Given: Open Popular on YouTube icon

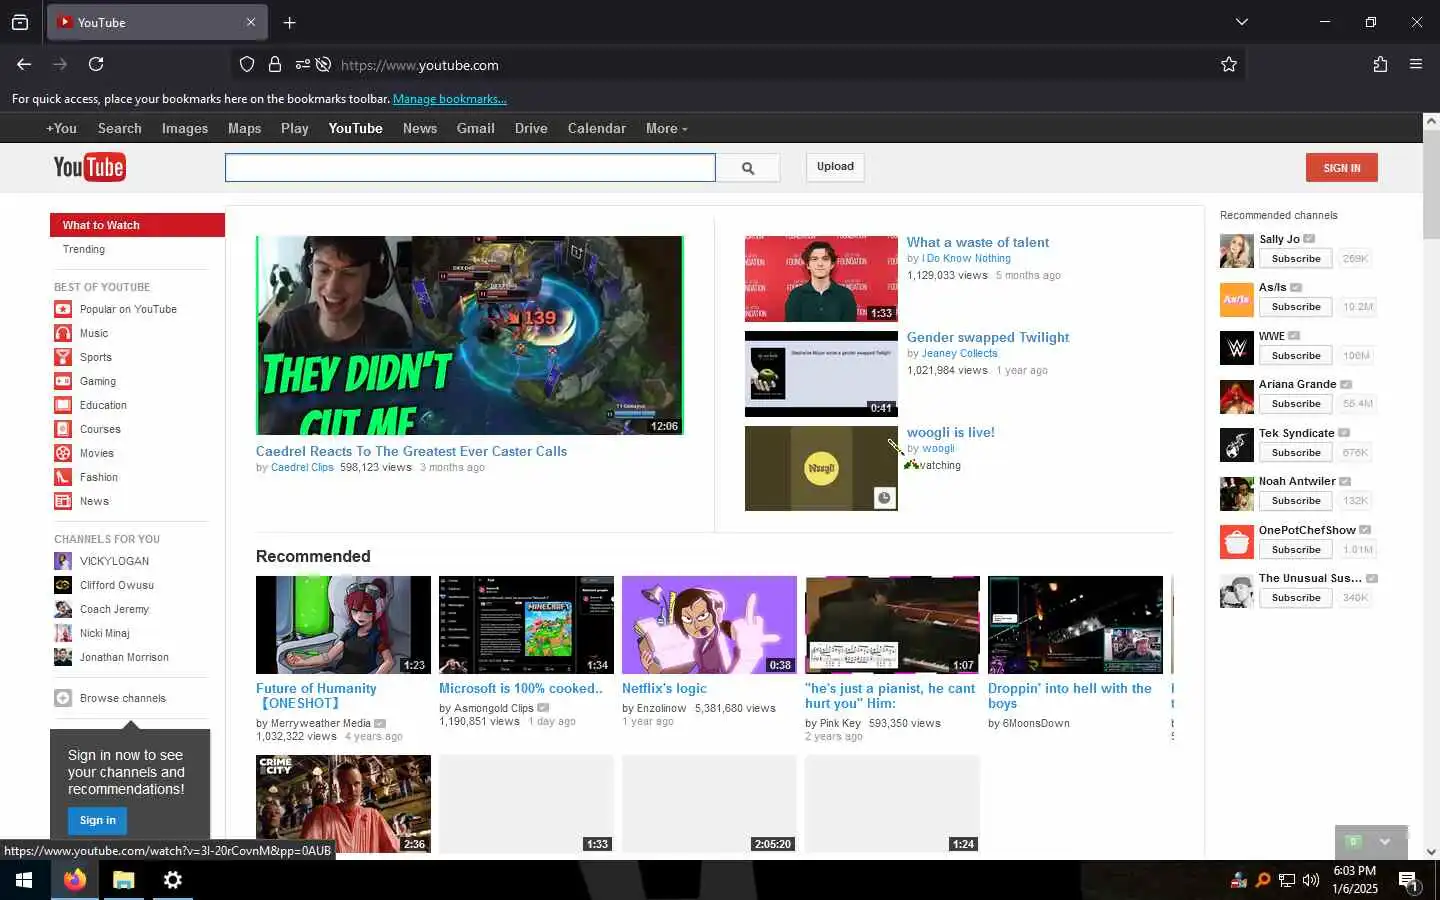Looking at the screenshot, I should click(63, 309).
